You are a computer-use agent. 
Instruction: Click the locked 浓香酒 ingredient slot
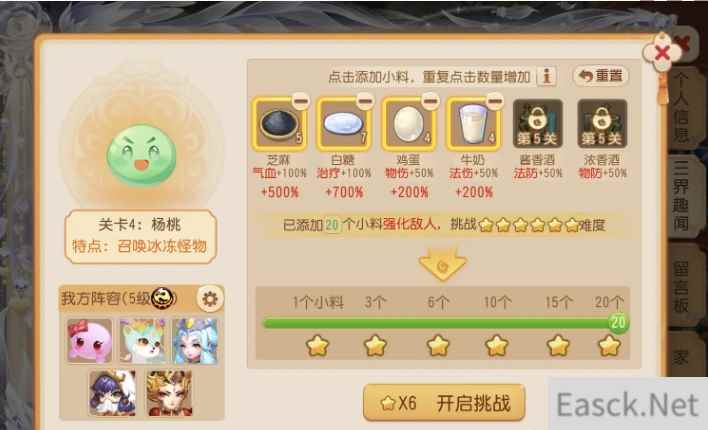tap(602, 124)
